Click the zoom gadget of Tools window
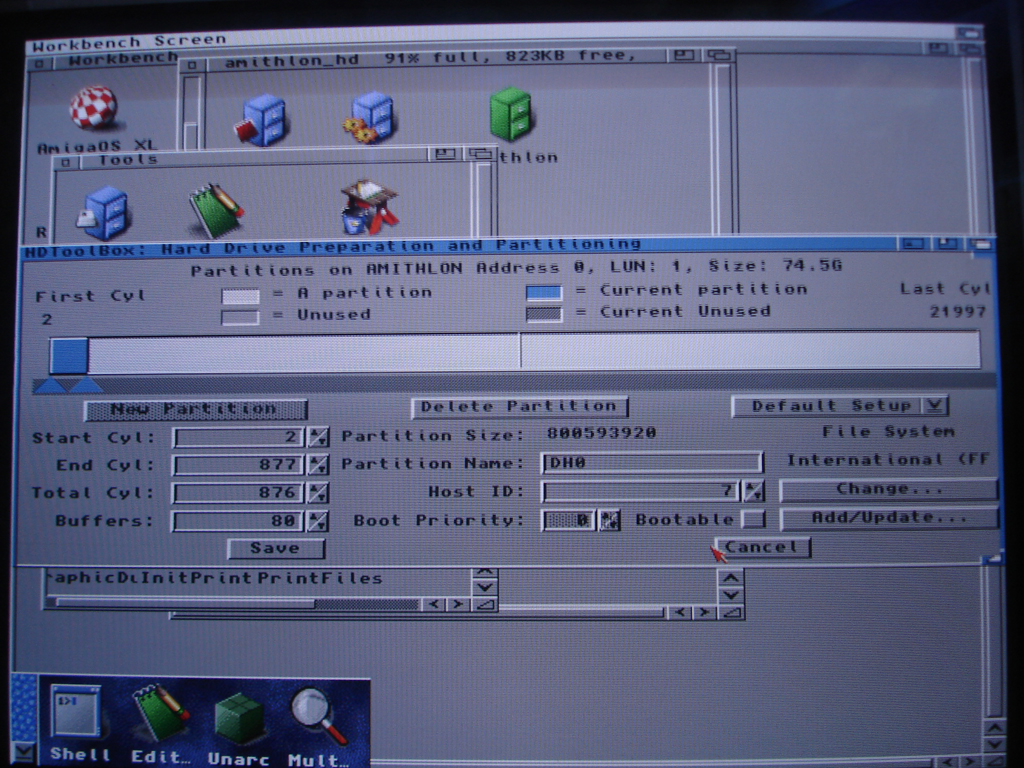 click(445, 154)
